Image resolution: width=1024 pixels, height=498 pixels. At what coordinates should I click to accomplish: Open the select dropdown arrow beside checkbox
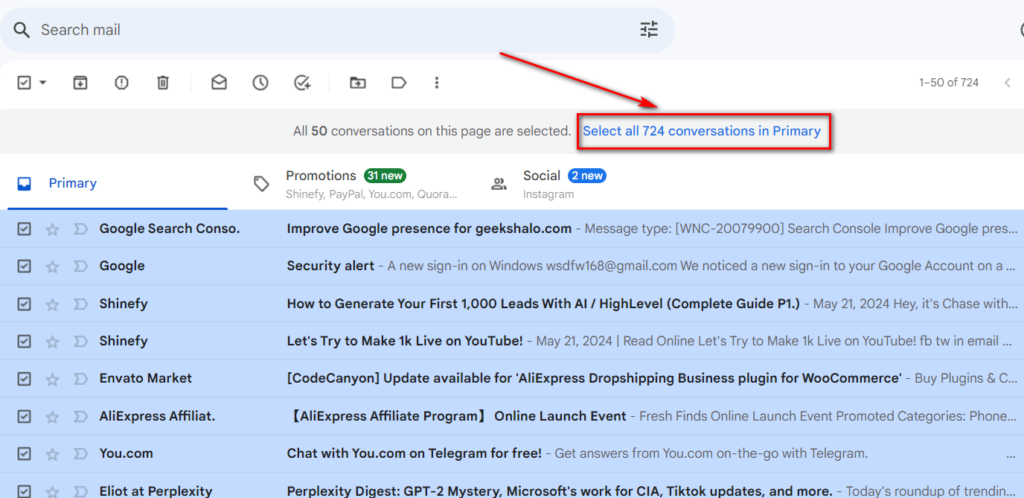pyautogui.click(x=43, y=83)
